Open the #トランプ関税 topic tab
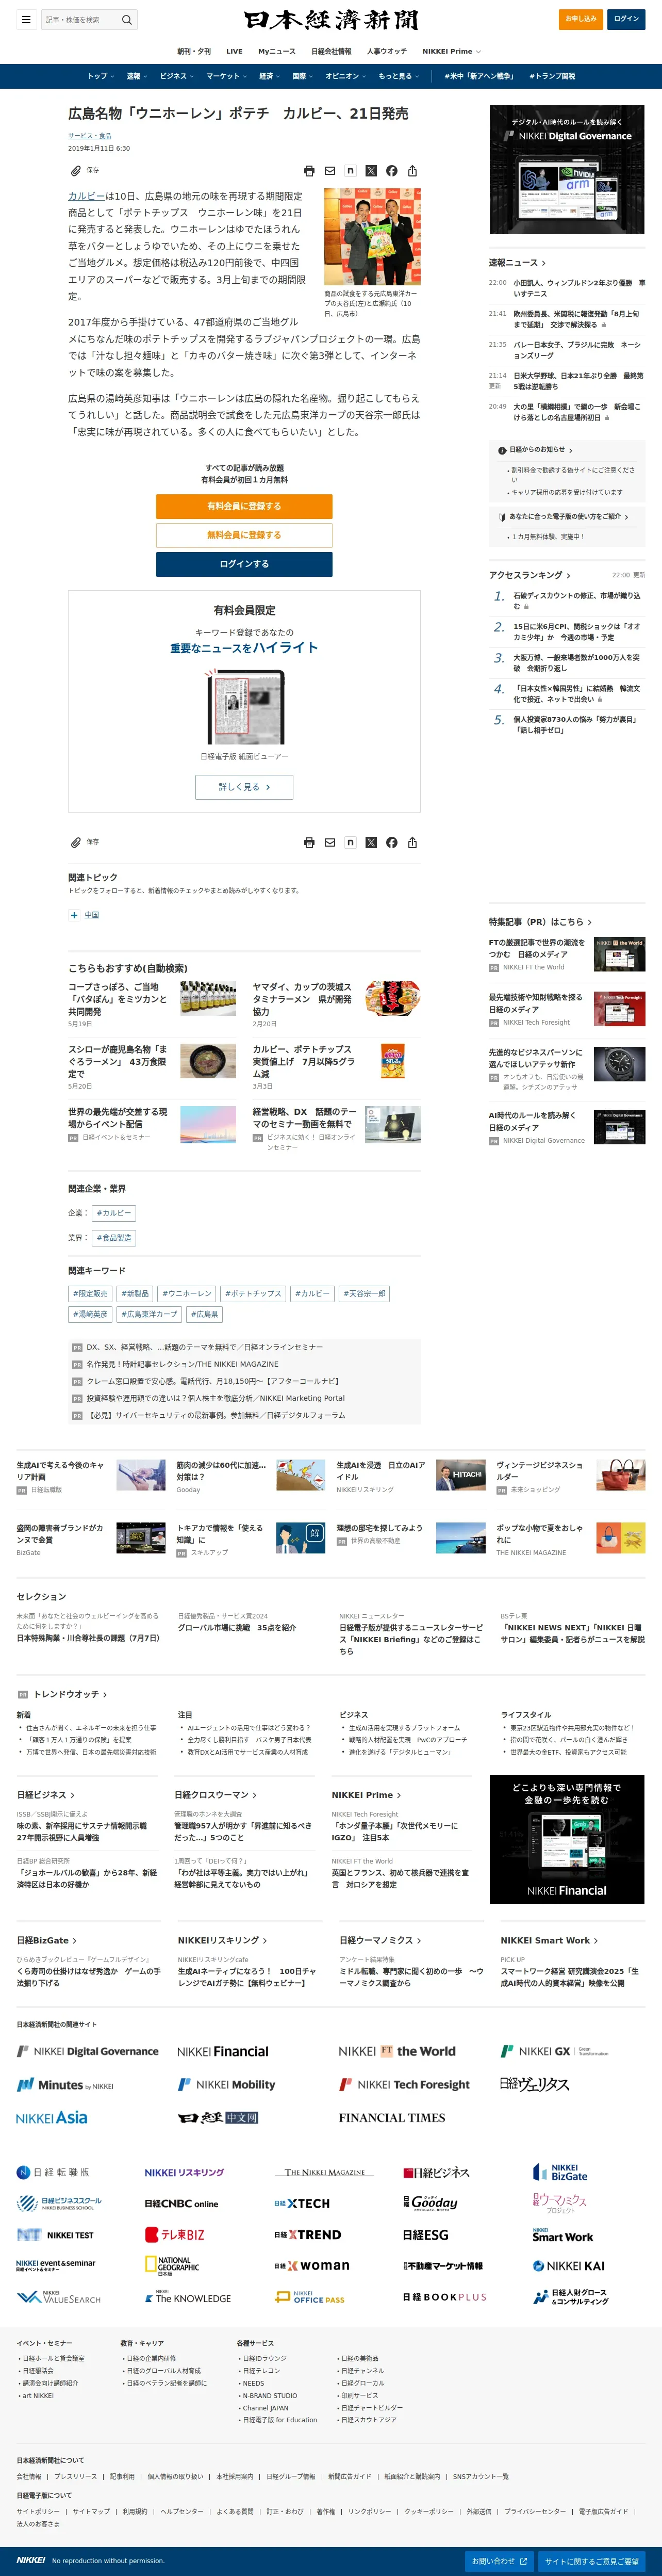The height and width of the screenshot is (2576, 662). [553, 76]
